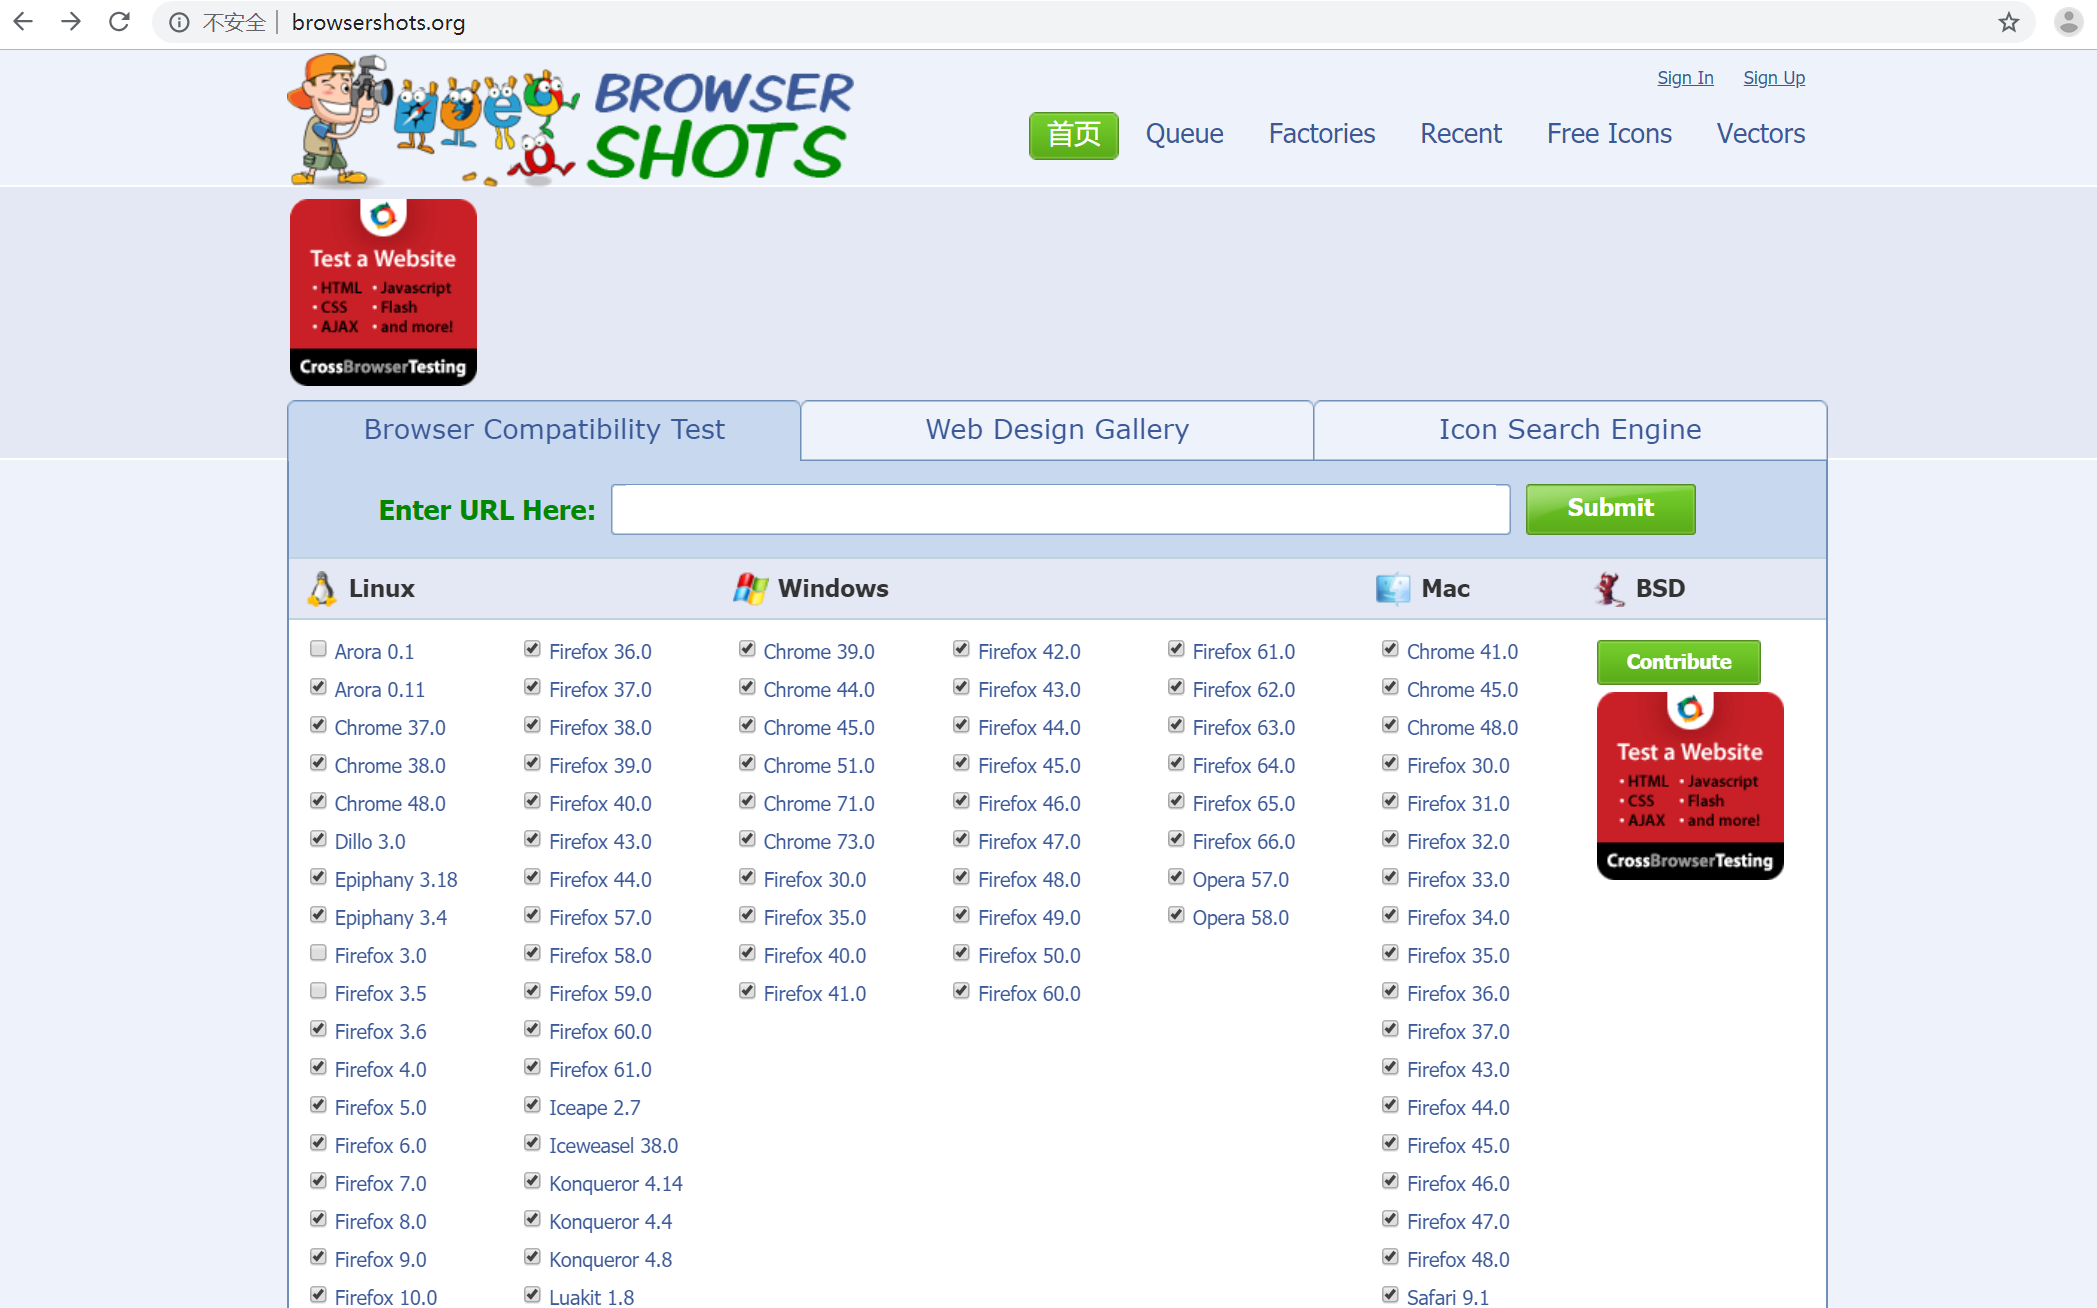Uncheck Linux Chrome 37.0 checkbox
2097x1308 pixels.
318,725
